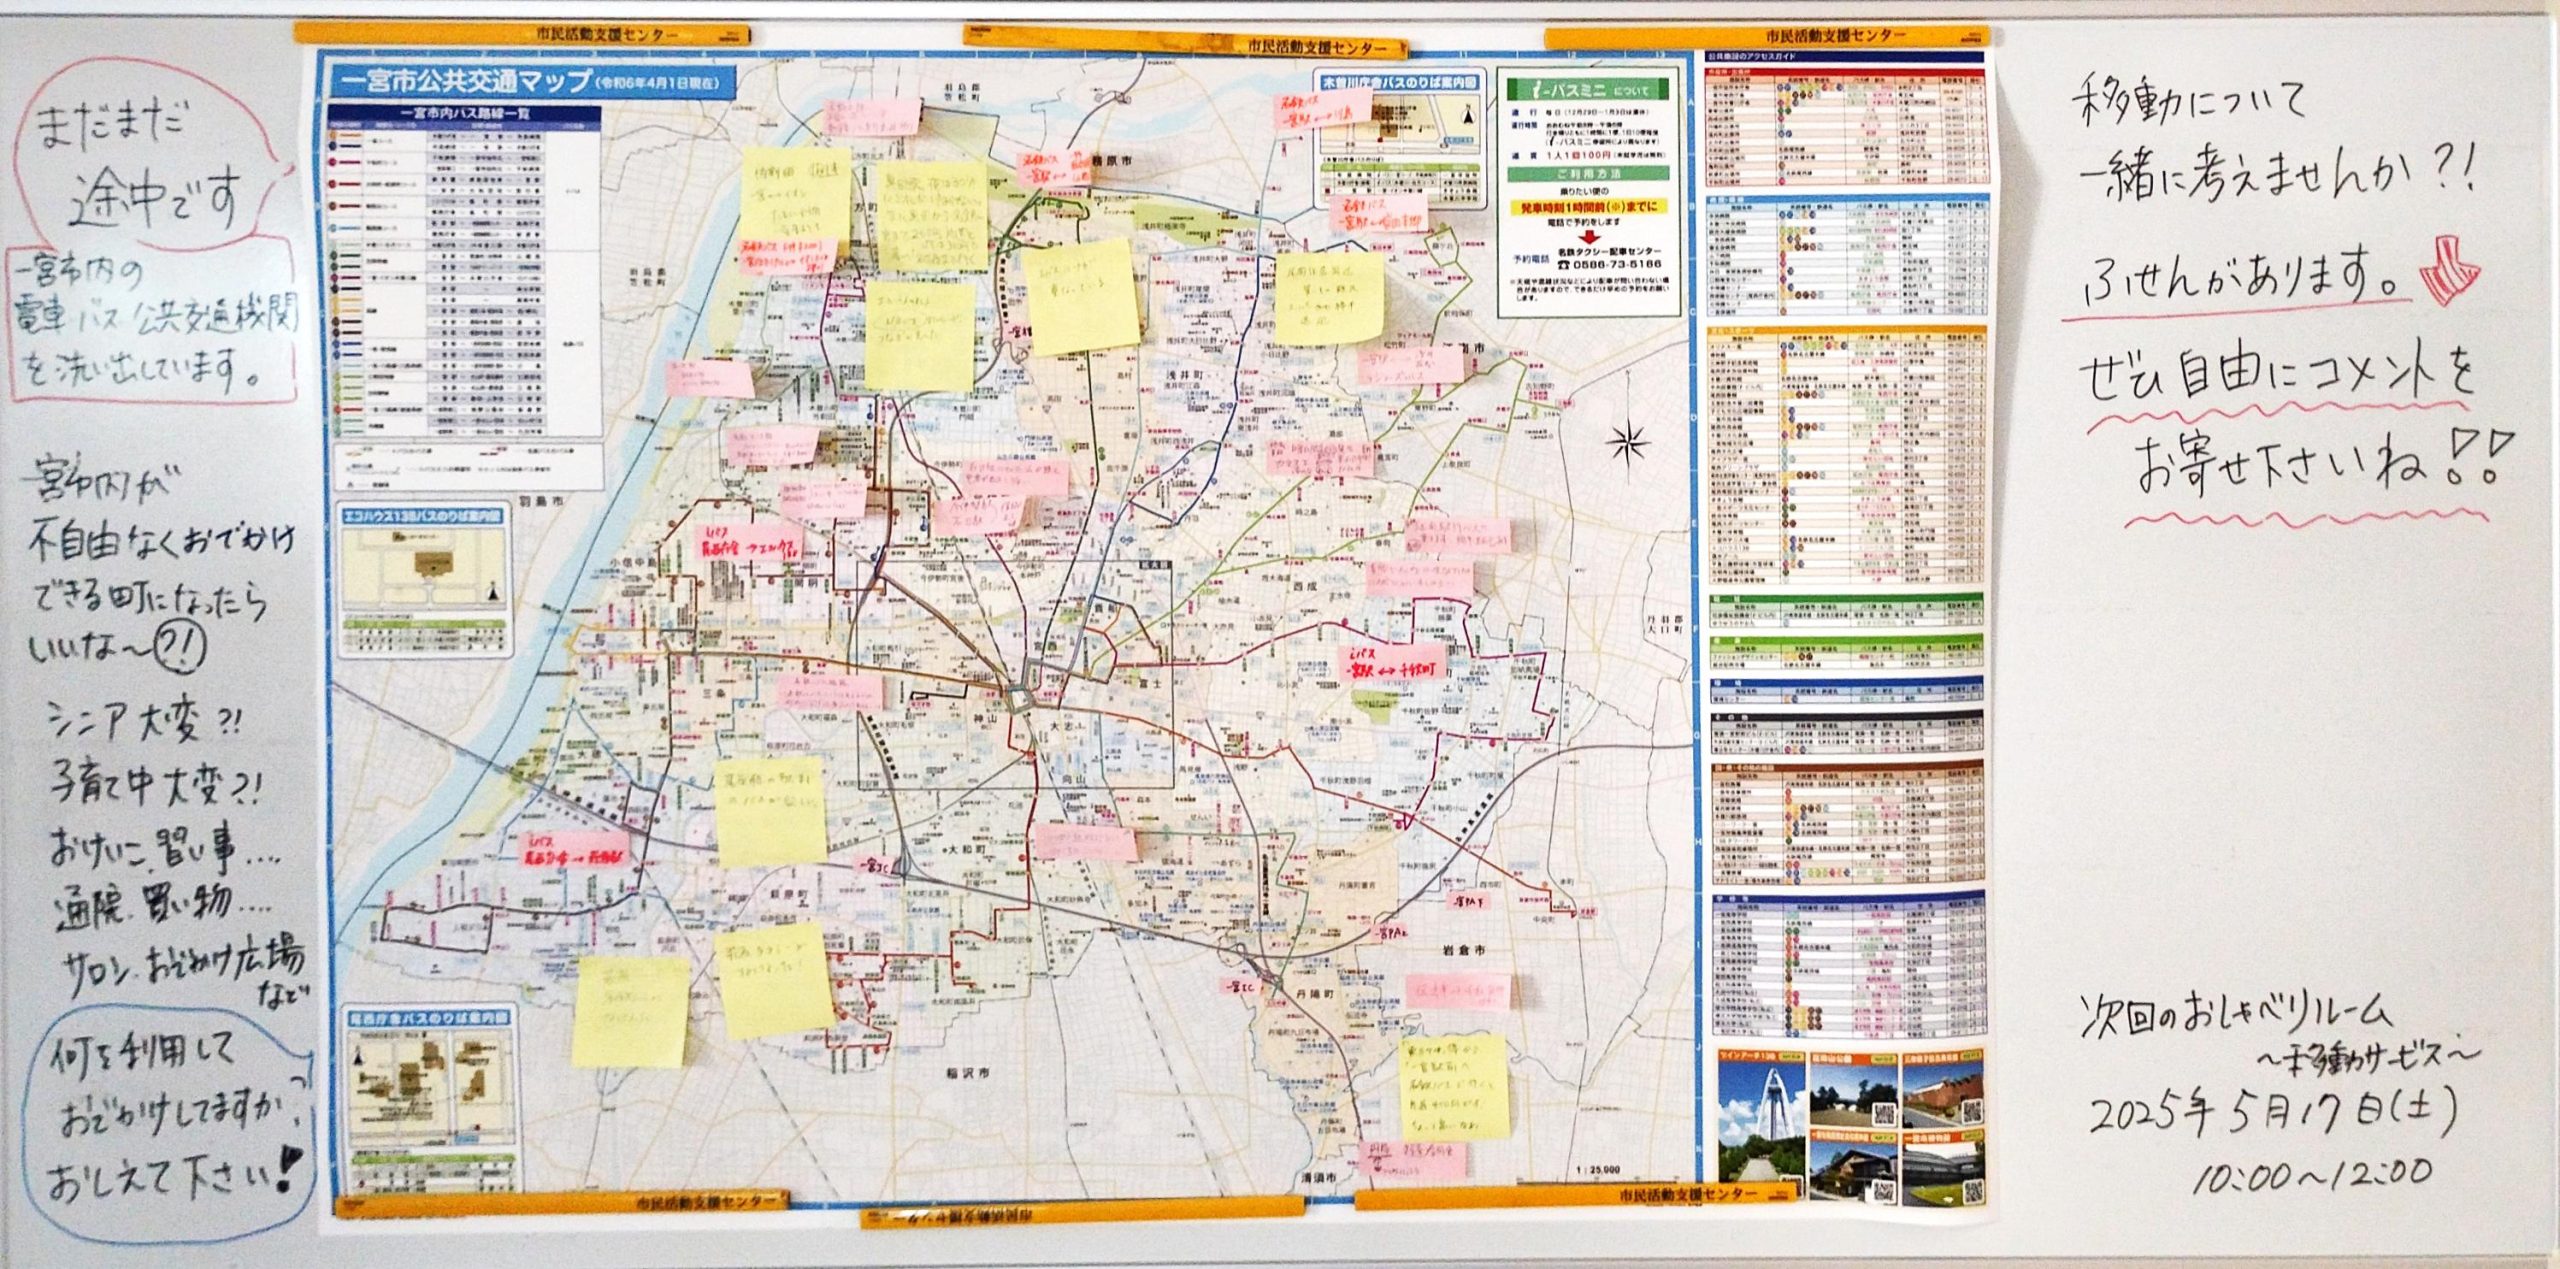The width and height of the screenshot is (2560, 1269).
Task: Select the 一宮市内バス路線一覧 table header
Action: pyautogui.click(x=464, y=113)
